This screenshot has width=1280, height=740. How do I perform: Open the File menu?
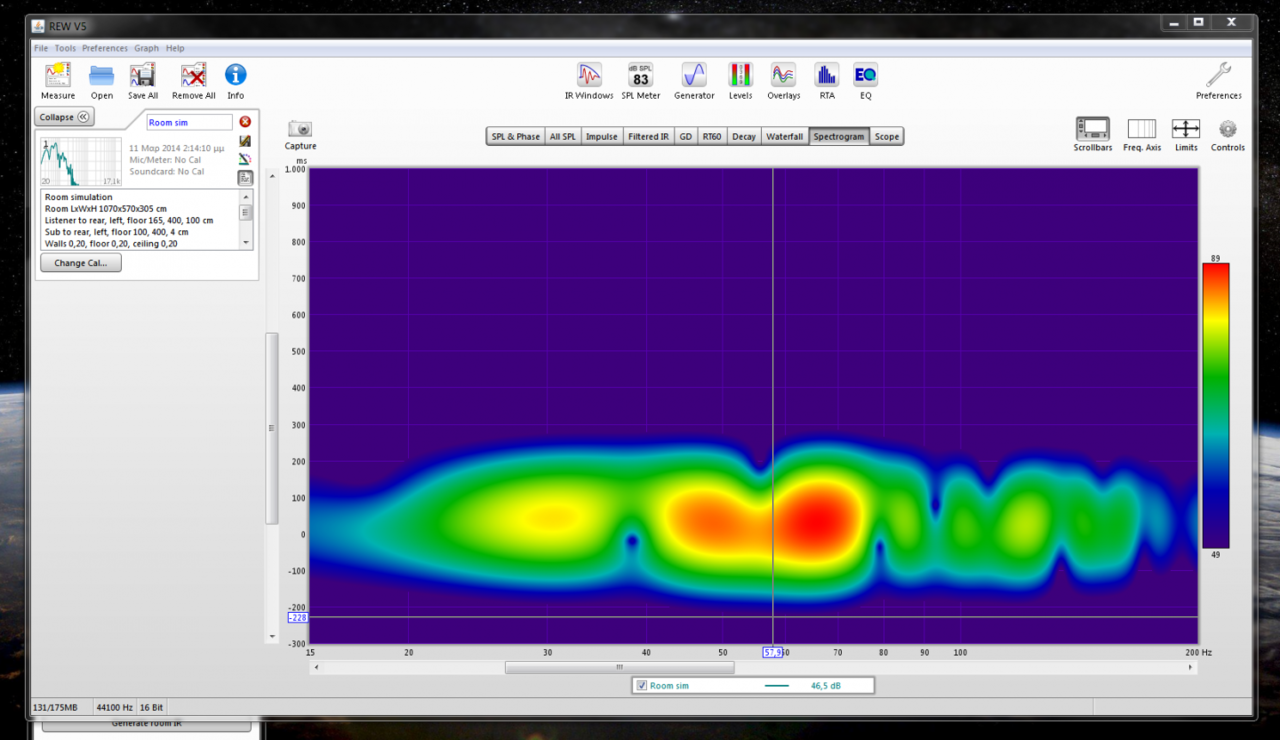point(41,48)
